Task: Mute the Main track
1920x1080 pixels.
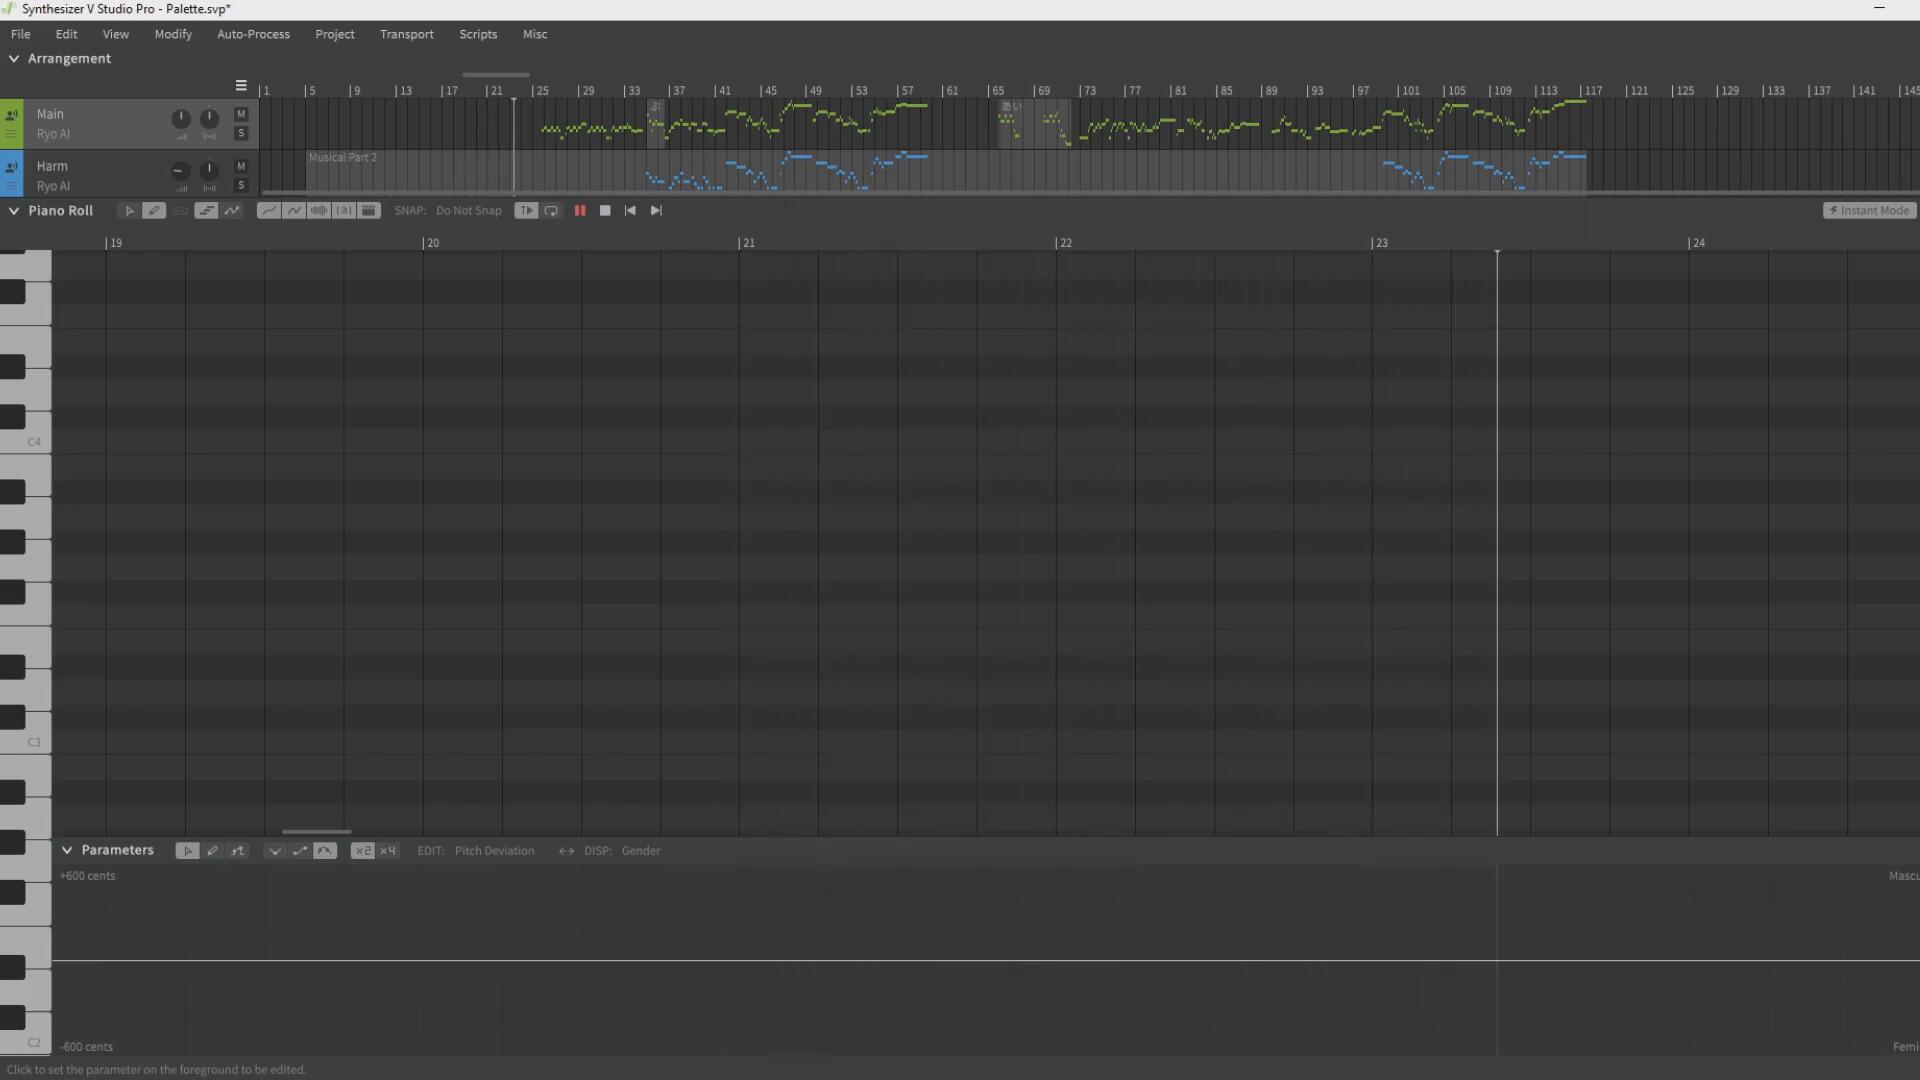Action: pos(241,114)
